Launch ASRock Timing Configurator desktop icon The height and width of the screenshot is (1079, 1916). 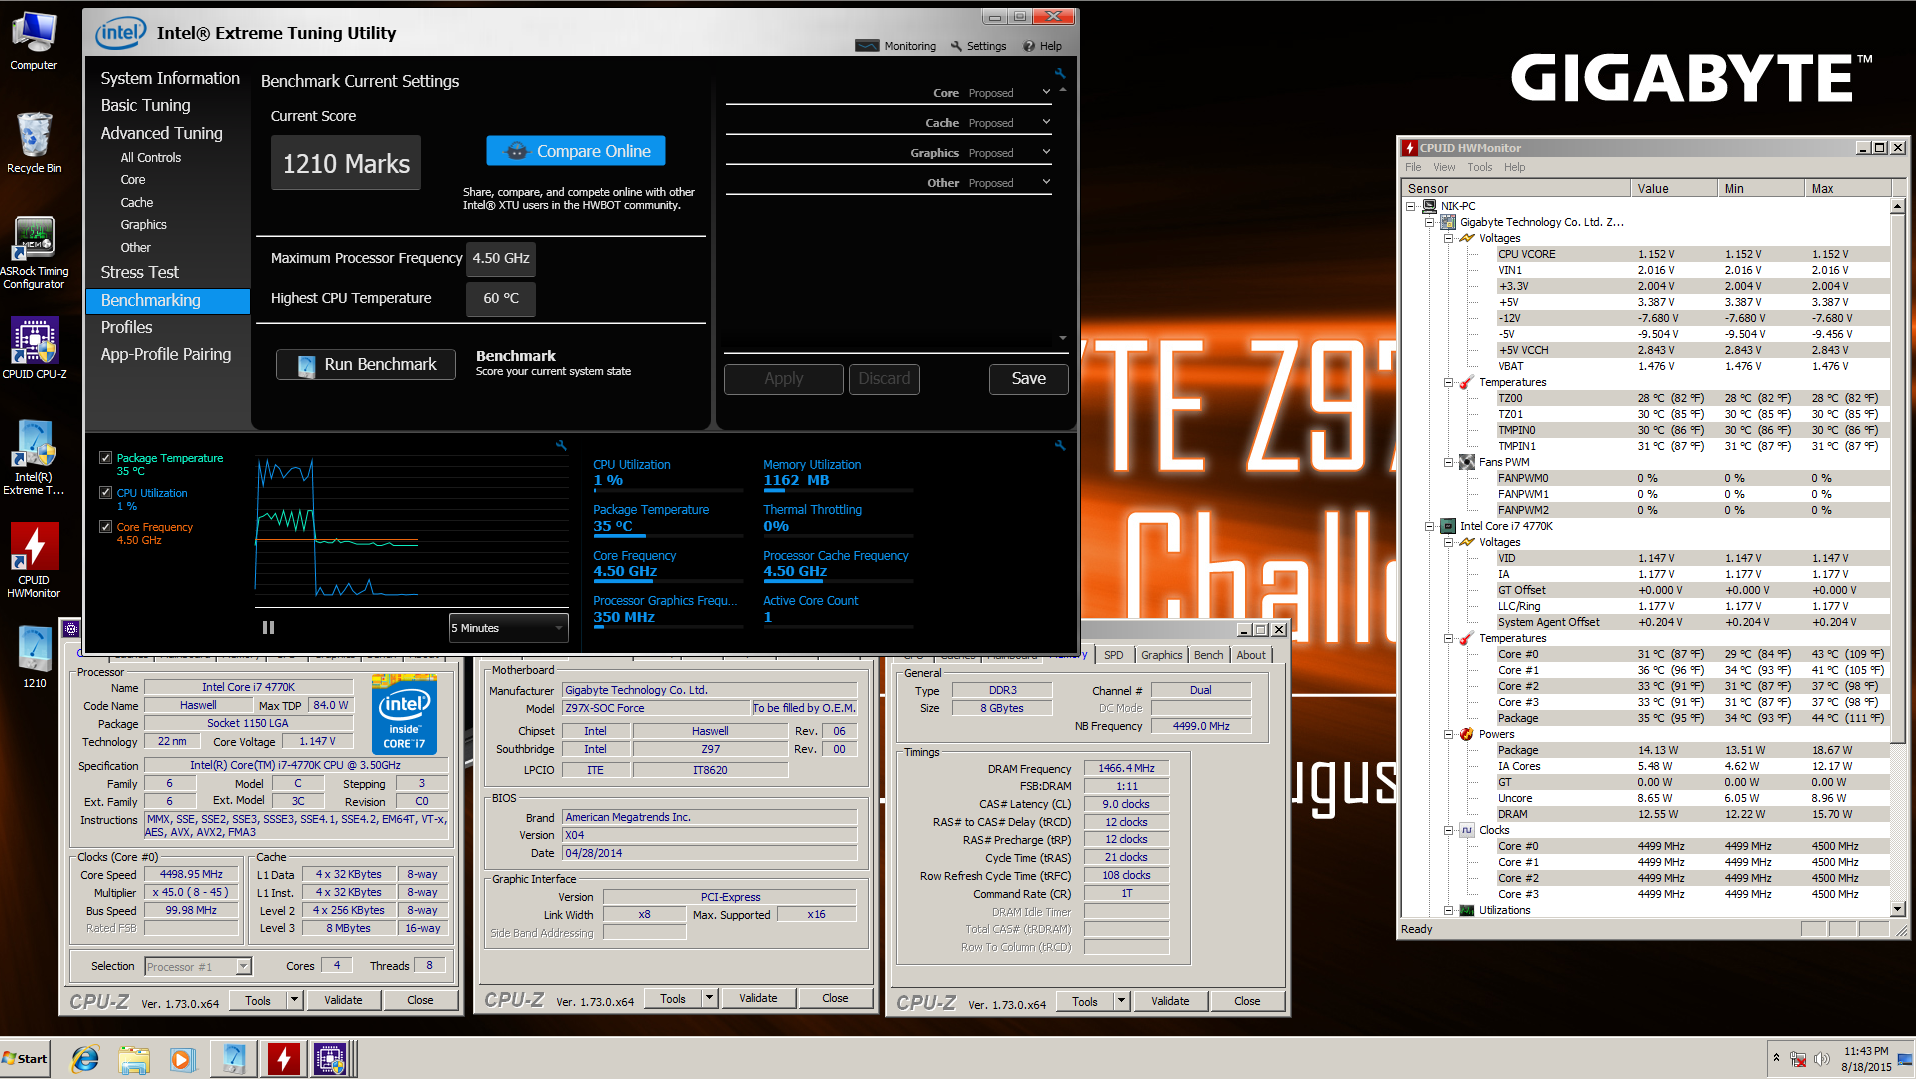point(34,252)
